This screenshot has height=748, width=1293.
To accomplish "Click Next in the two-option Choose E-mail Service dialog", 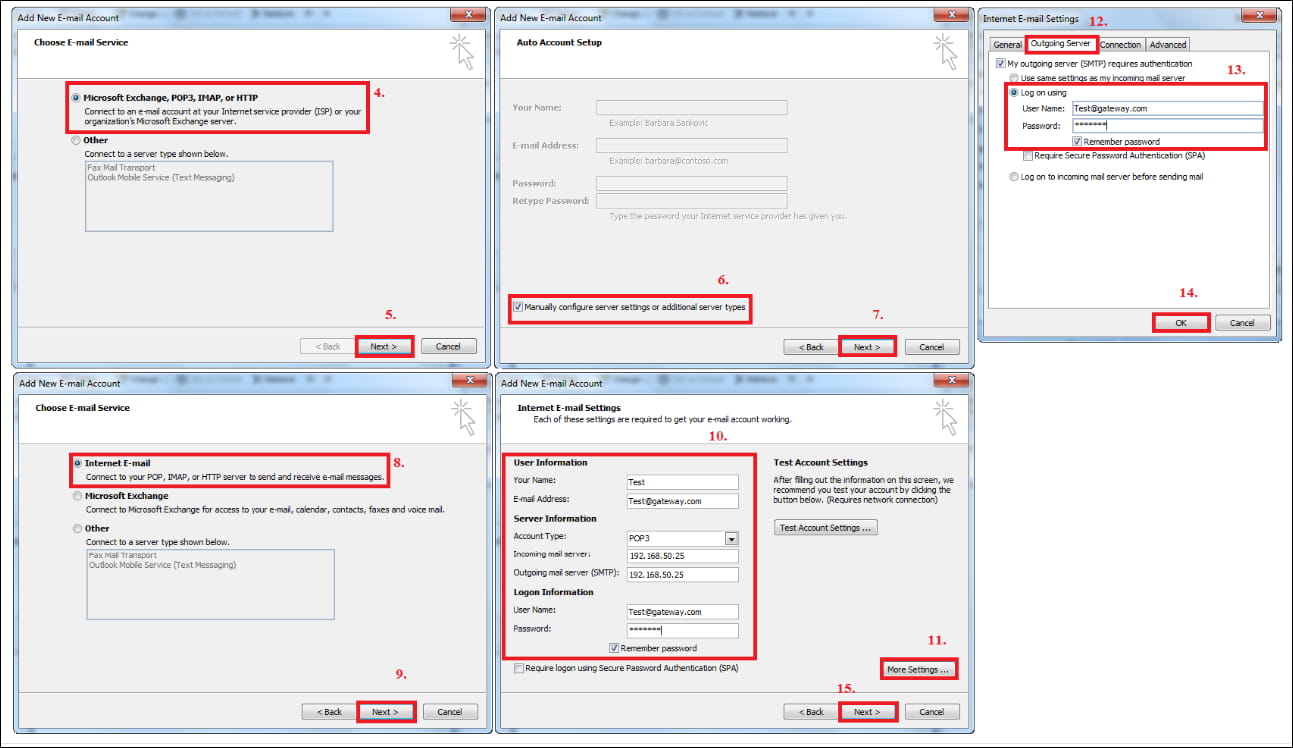I will pos(384,346).
